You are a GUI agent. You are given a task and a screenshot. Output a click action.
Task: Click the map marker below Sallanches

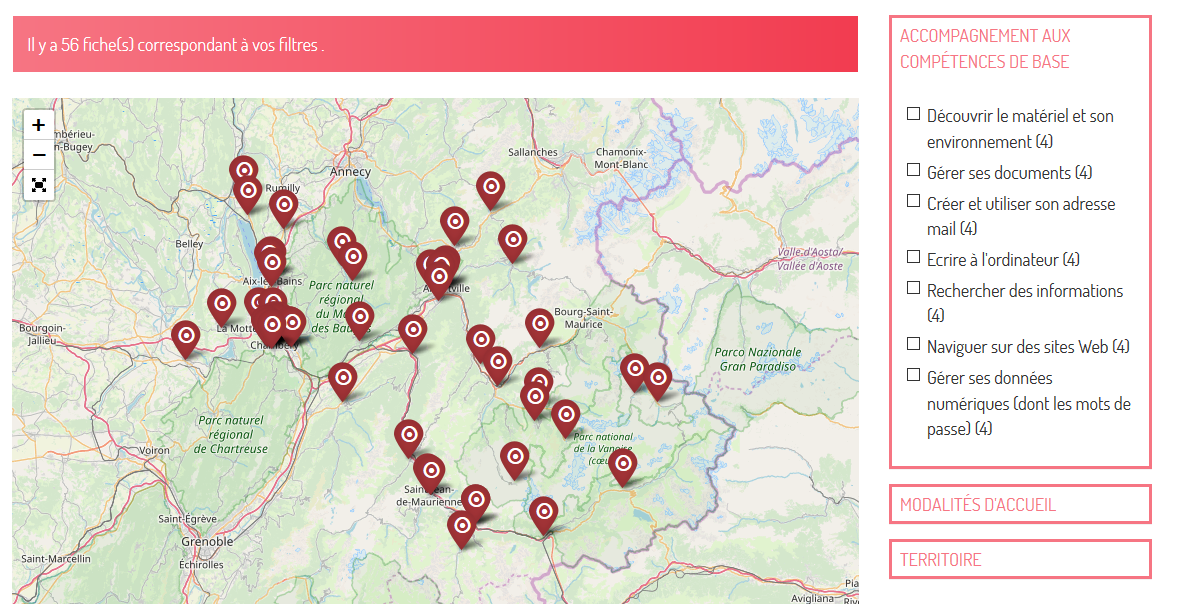[489, 187]
